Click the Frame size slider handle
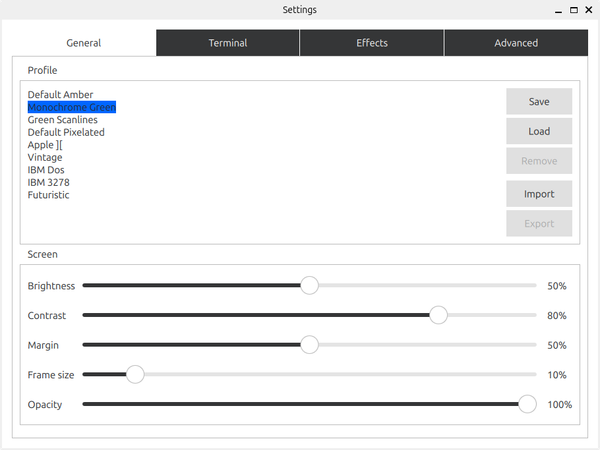The height and width of the screenshot is (450, 600). pos(135,375)
